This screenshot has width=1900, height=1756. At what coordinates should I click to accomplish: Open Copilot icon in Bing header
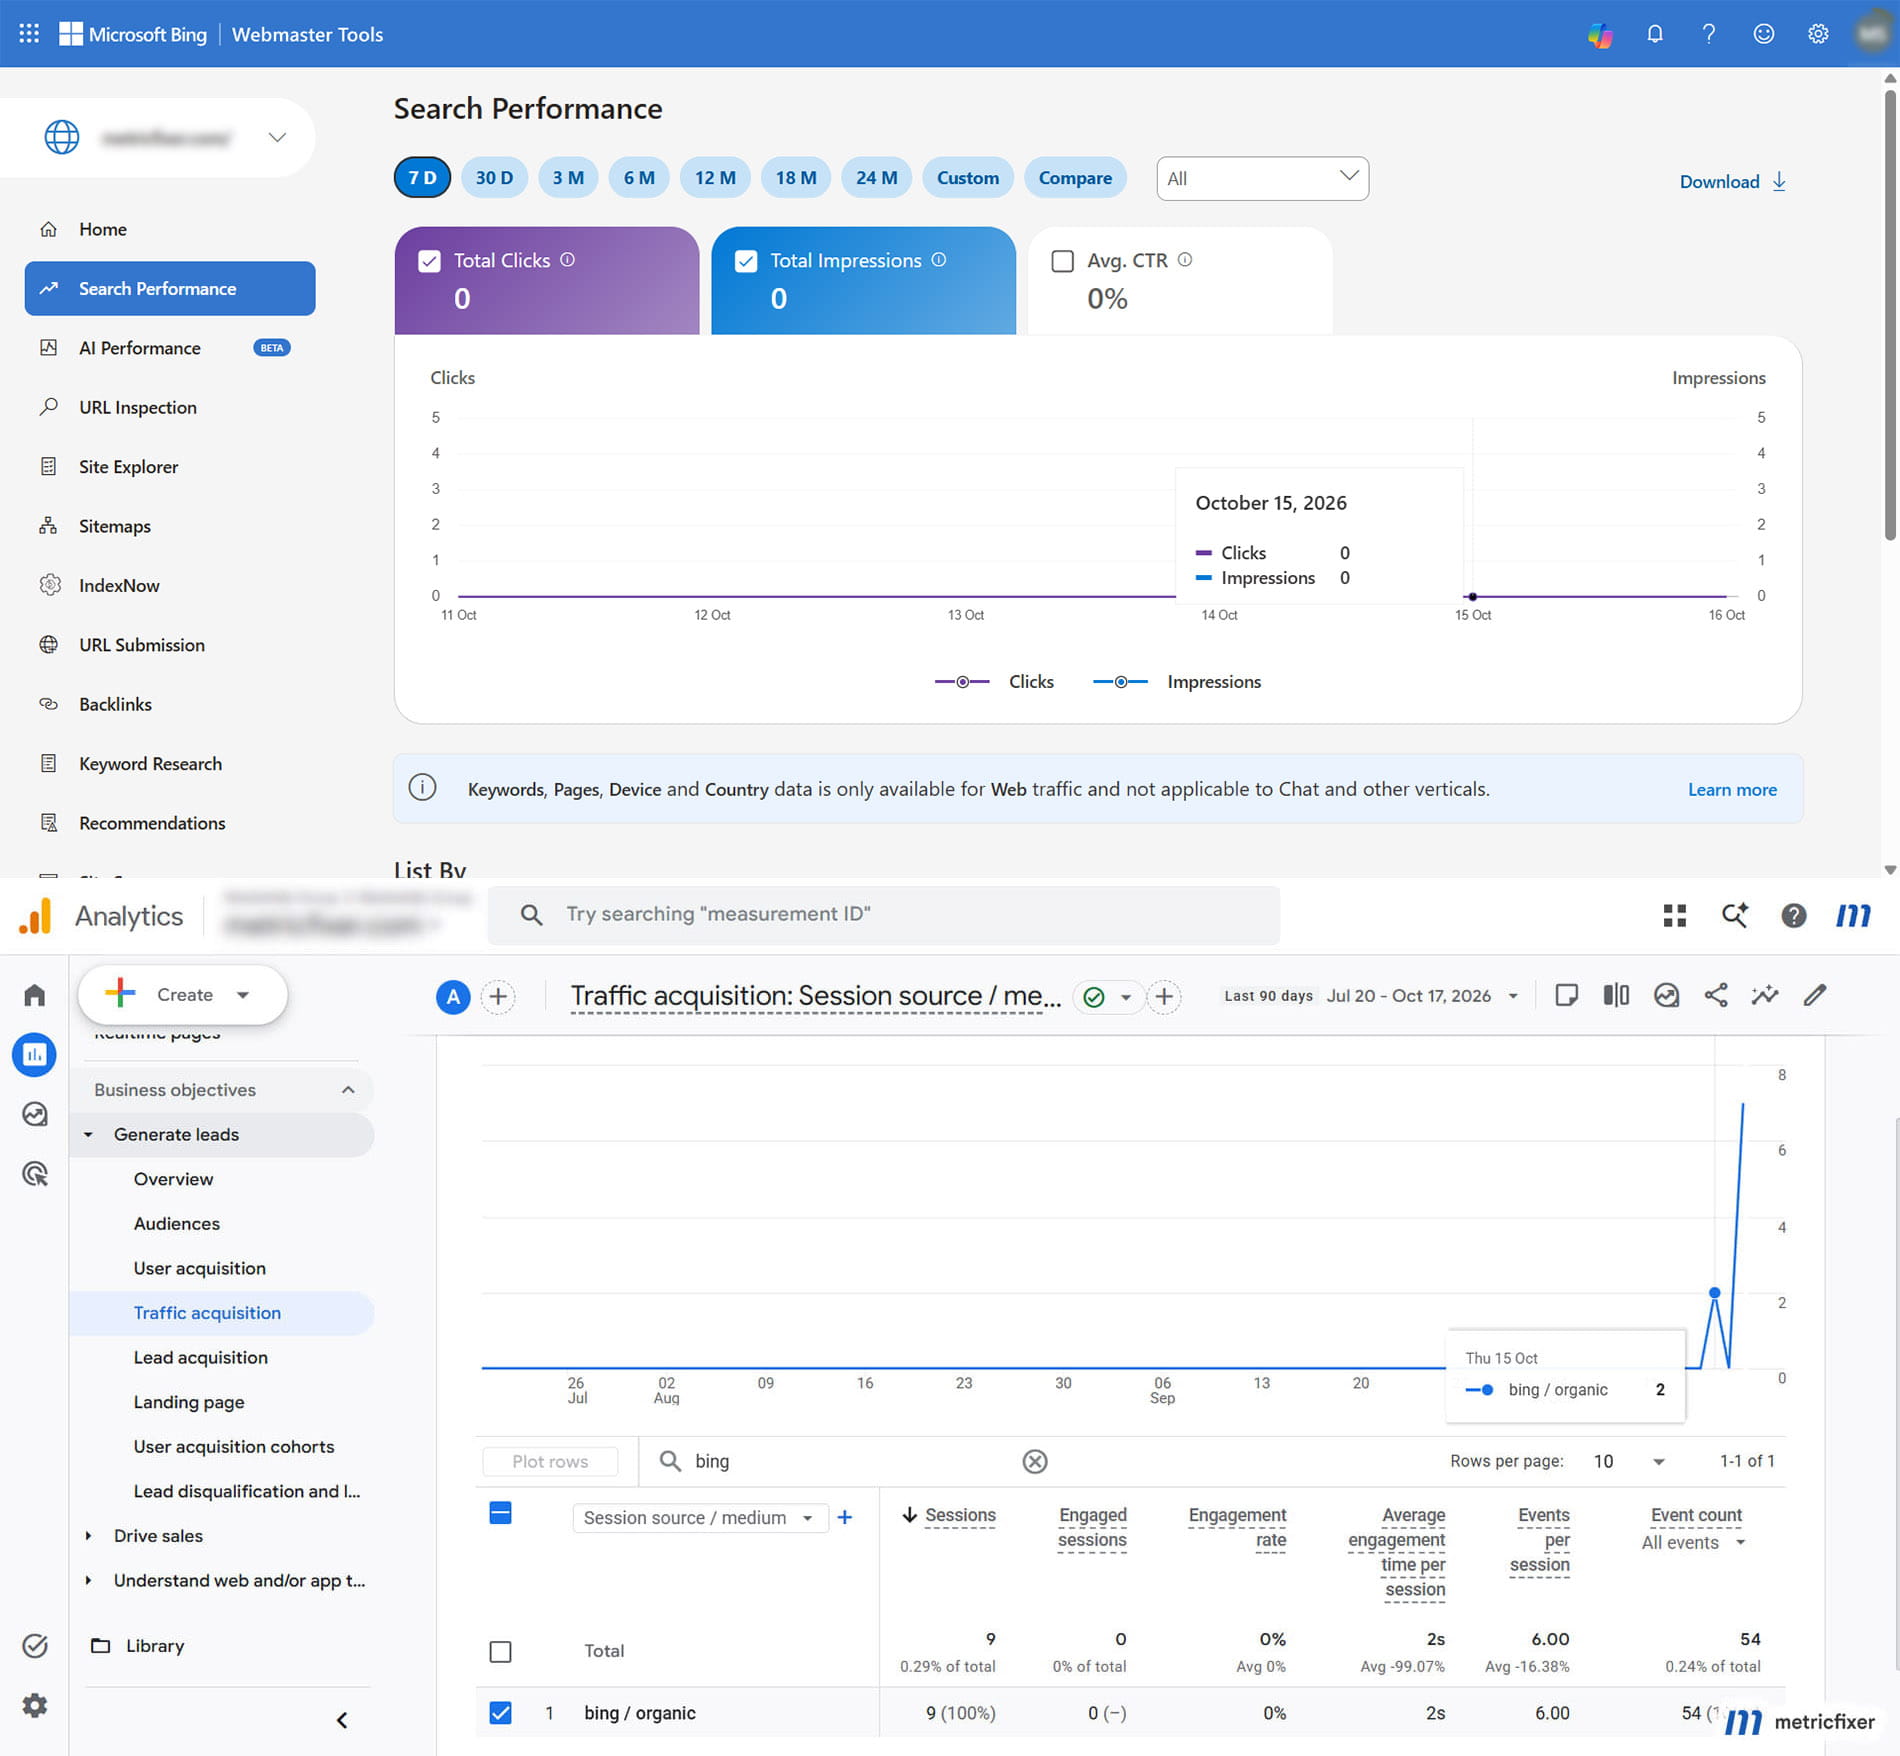[x=1600, y=35]
